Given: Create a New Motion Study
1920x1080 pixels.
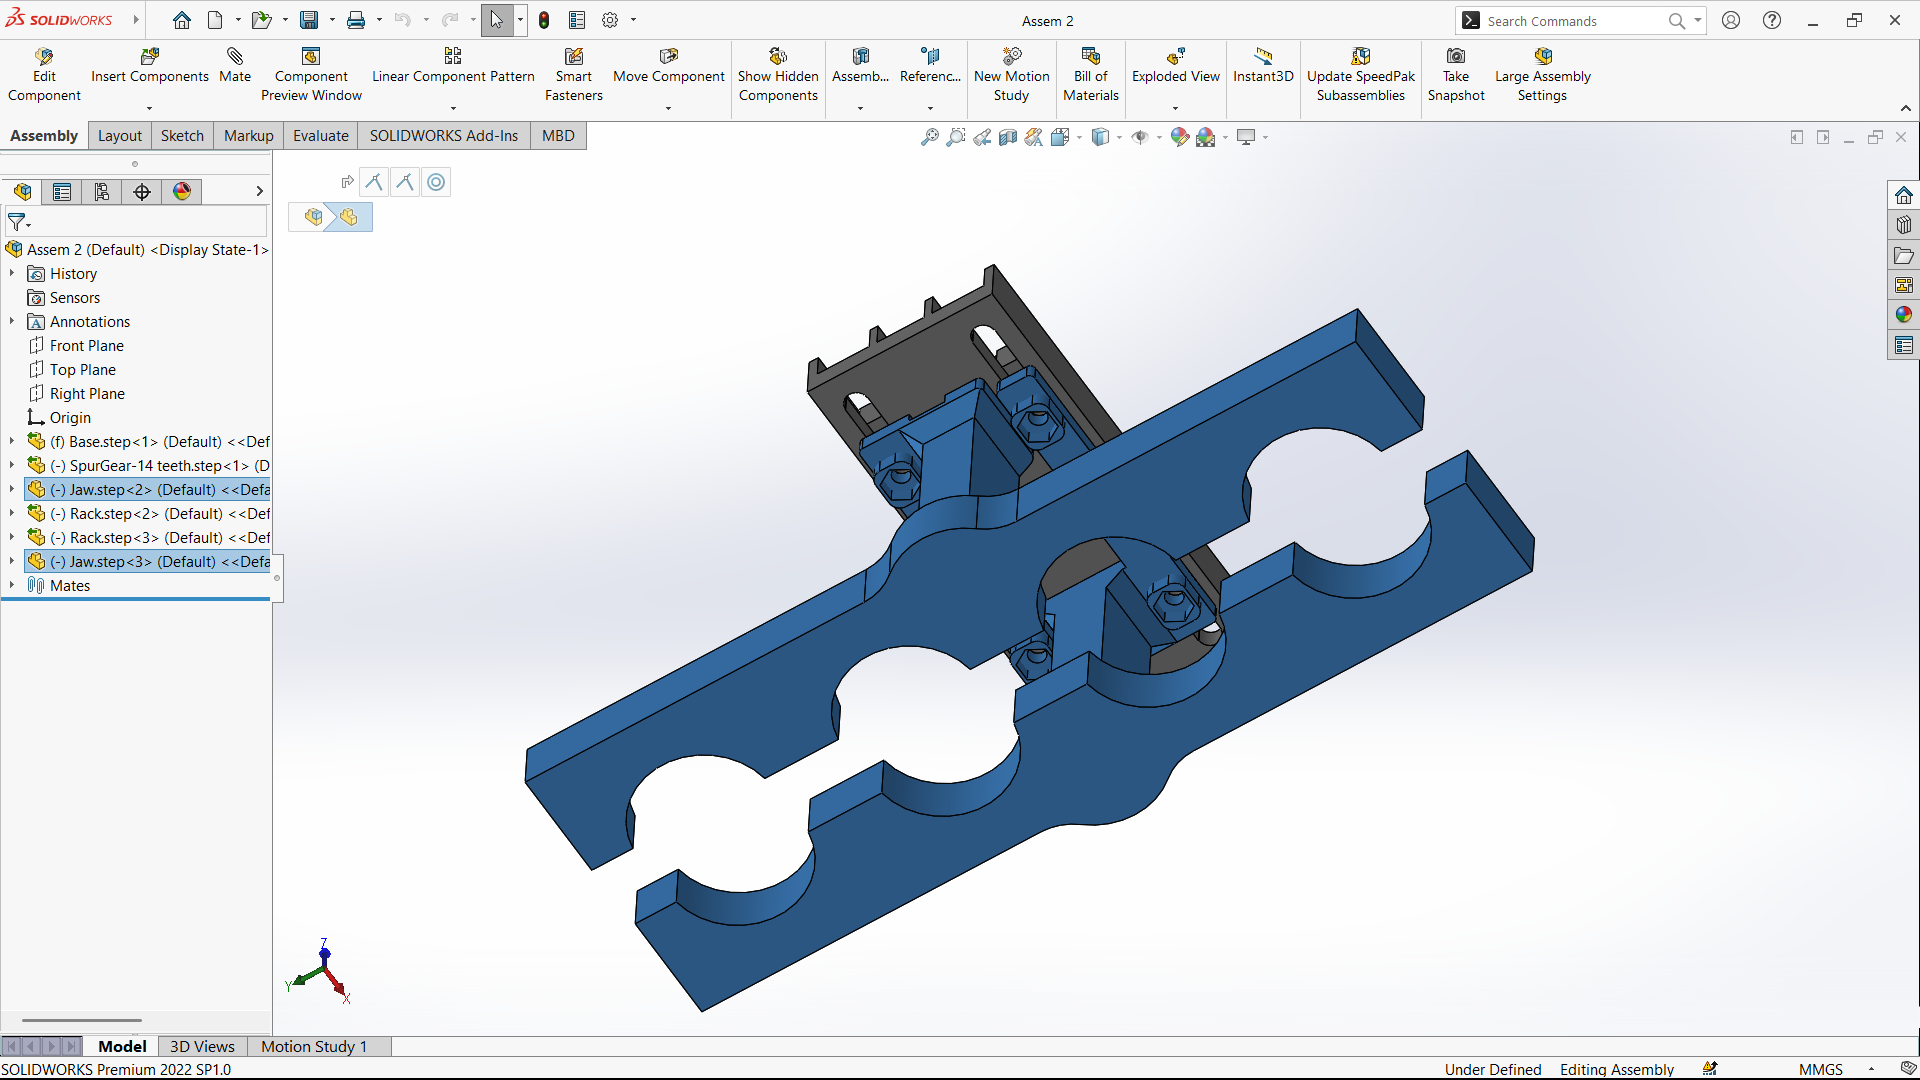Looking at the screenshot, I should tap(1011, 75).
